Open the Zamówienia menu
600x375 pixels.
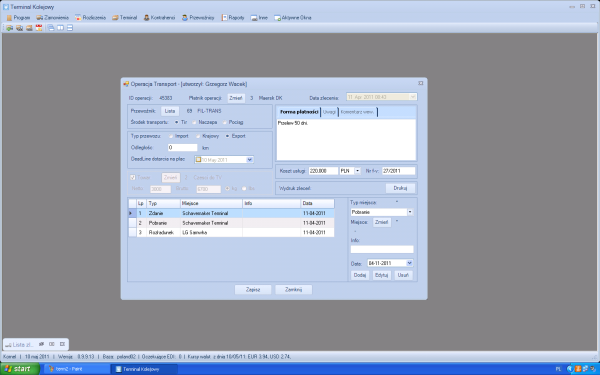click(52, 18)
